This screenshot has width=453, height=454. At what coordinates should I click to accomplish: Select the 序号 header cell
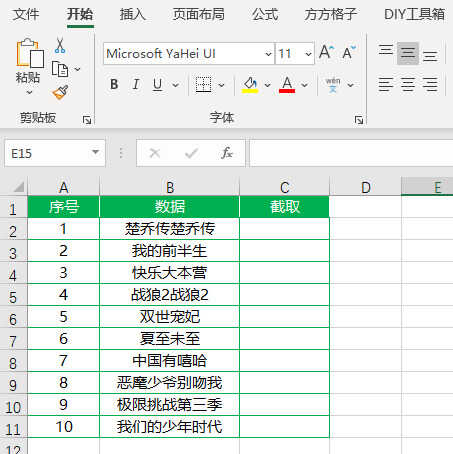click(64, 207)
